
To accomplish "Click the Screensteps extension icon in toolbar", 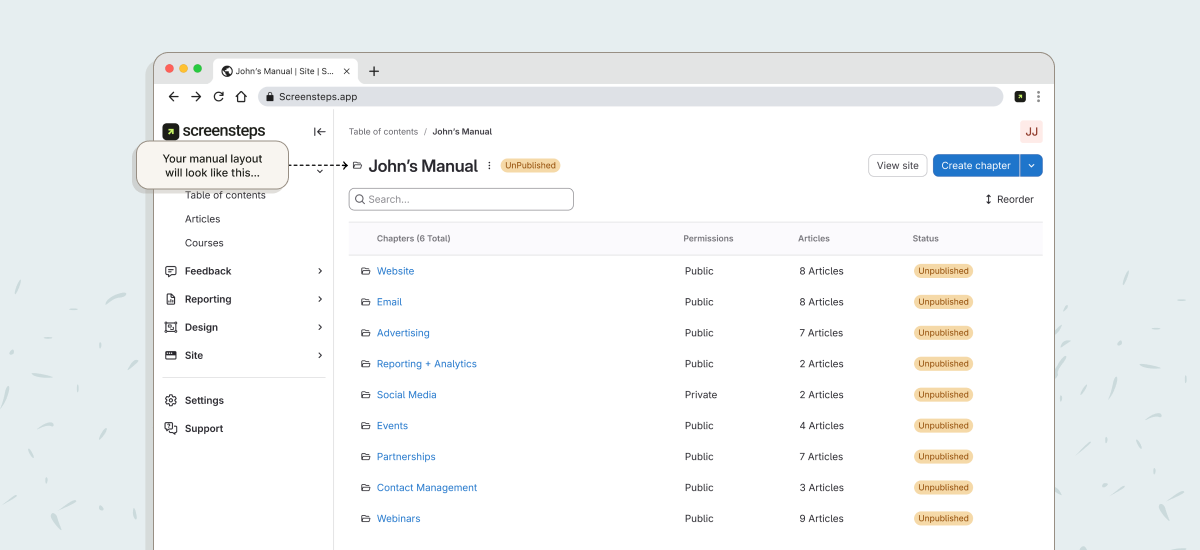I will 1019,97.
